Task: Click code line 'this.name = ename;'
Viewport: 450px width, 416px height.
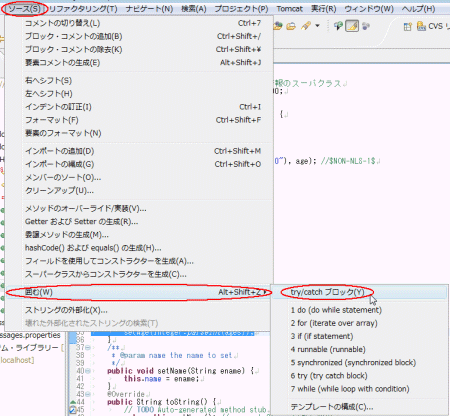Action: point(161,379)
